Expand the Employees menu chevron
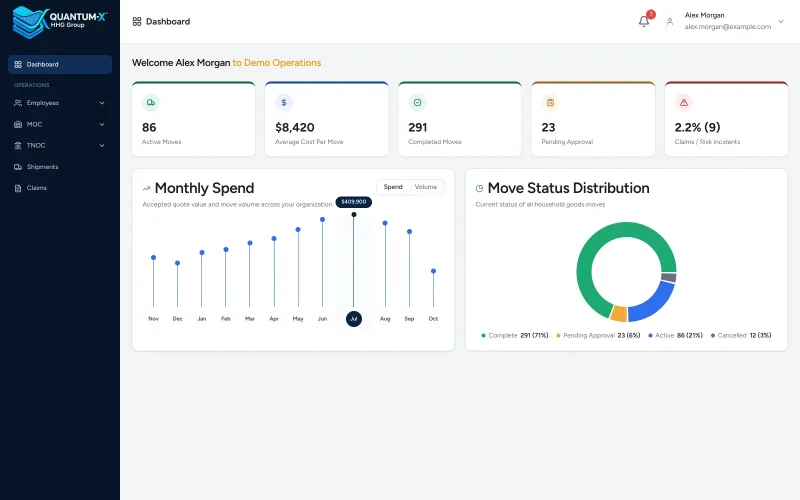Viewport: 800px width, 500px height. coord(102,103)
